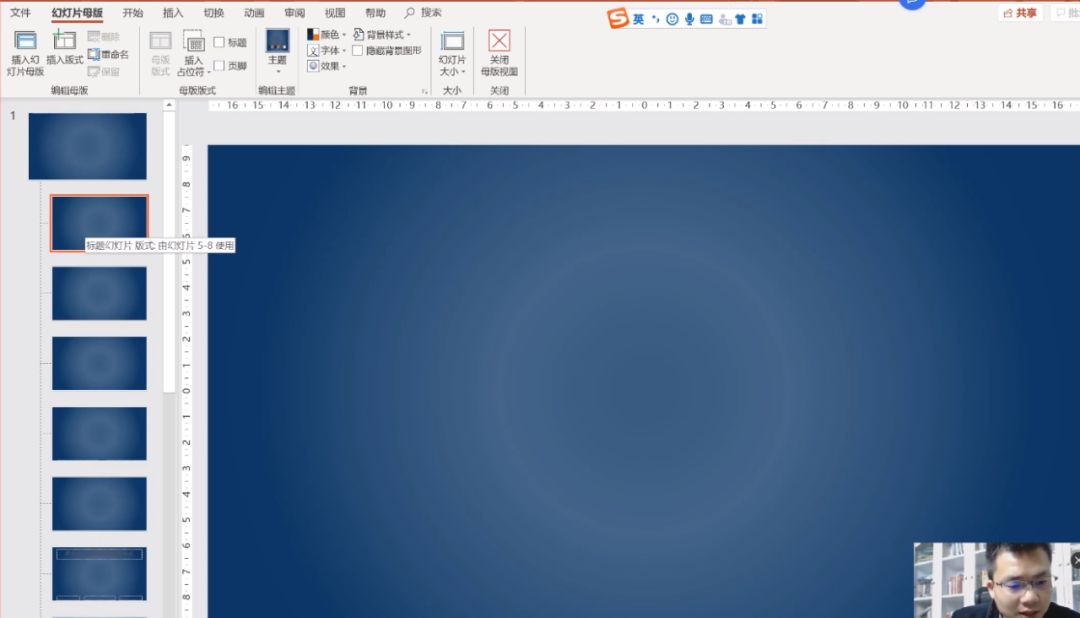Switch to the Help (帮助) tab
Image resolution: width=1080 pixels, height=618 pixels.
coord(375,12)
